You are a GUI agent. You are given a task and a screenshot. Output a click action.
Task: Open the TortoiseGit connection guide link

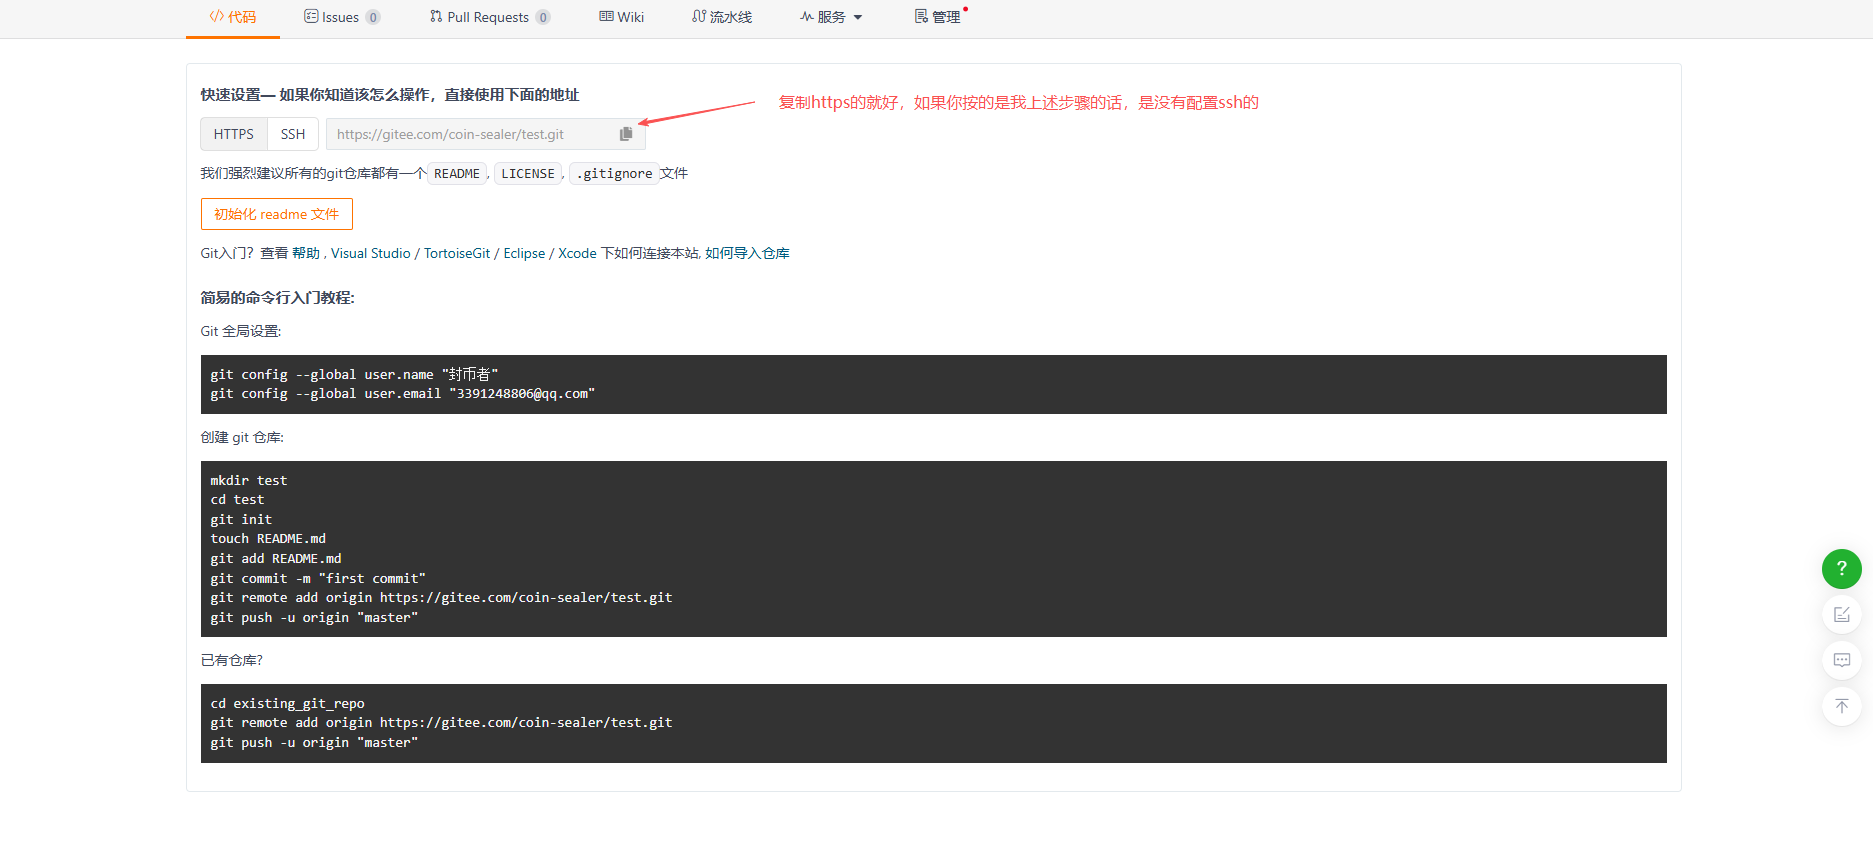[x=457, y=253]
